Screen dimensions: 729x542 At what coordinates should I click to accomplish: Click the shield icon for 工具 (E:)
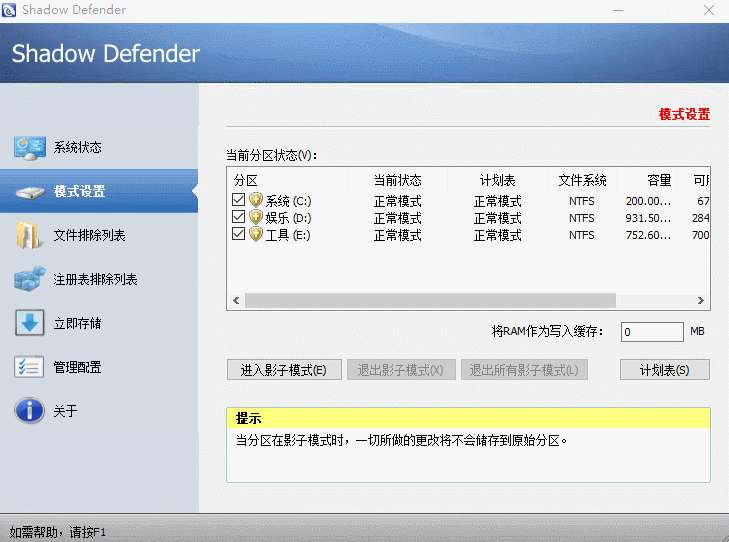tap(256, 234)
